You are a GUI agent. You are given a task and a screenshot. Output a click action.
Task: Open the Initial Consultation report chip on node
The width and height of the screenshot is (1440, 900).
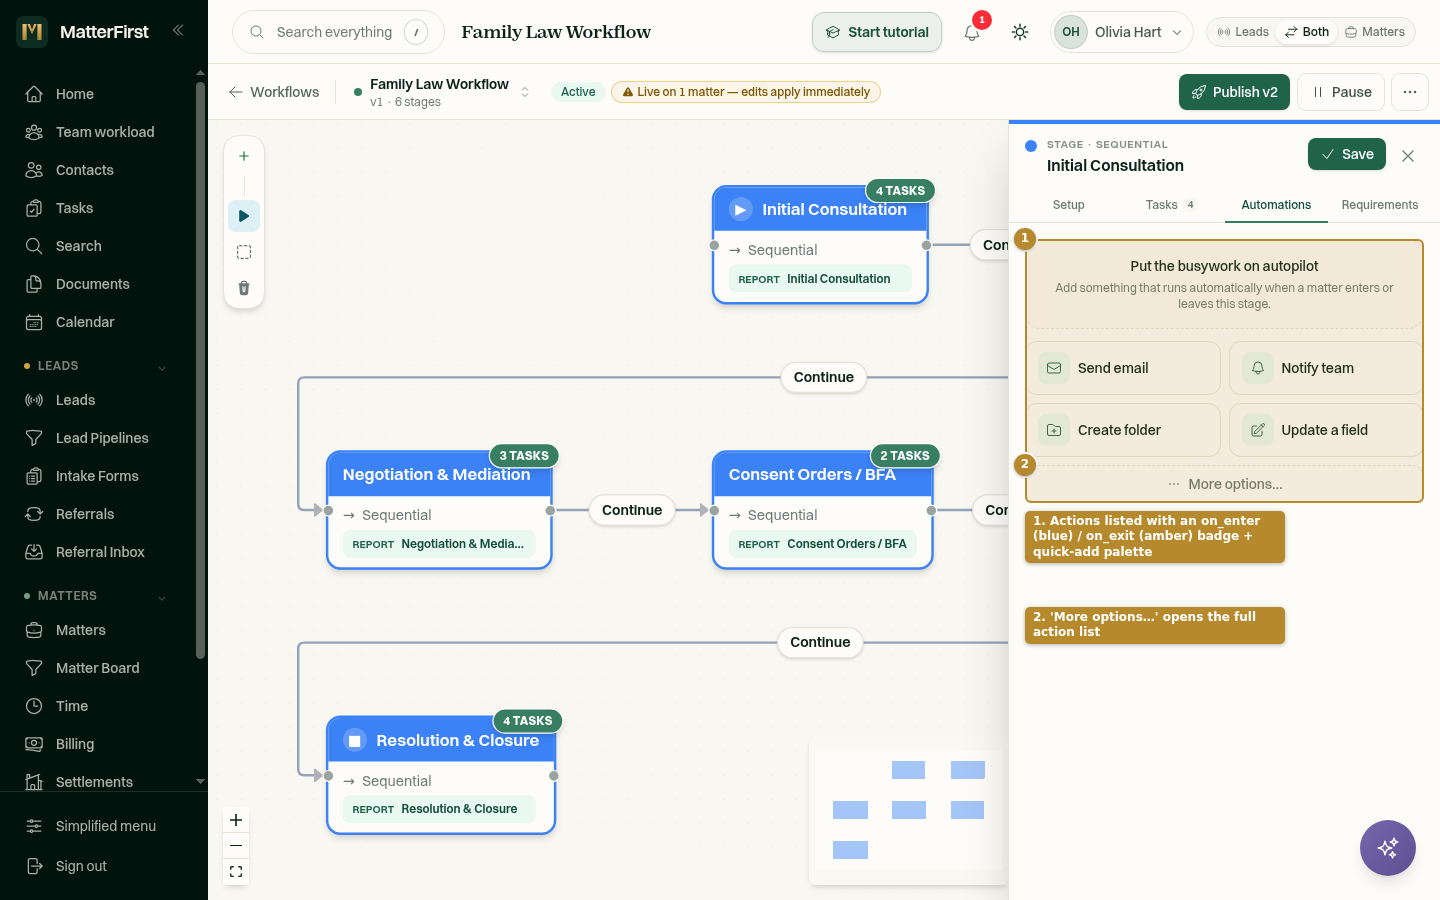click(820, 279)
